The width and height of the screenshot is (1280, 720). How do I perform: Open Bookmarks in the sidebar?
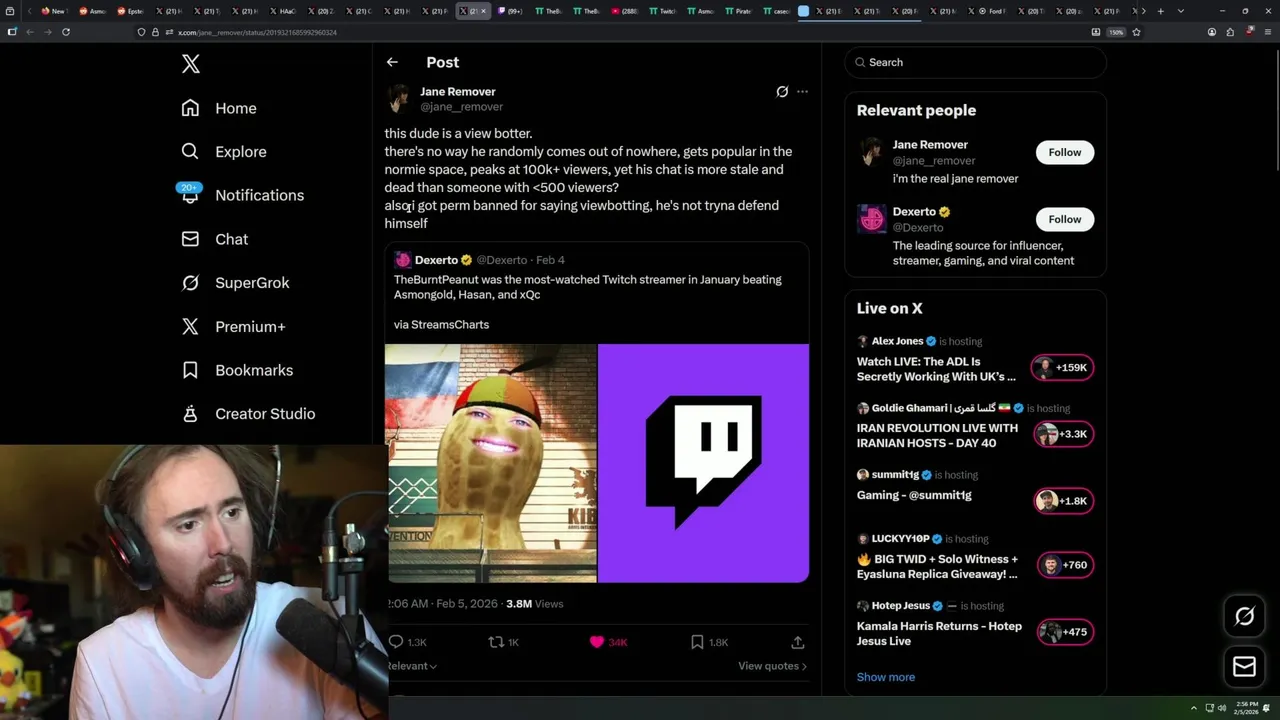237,370
